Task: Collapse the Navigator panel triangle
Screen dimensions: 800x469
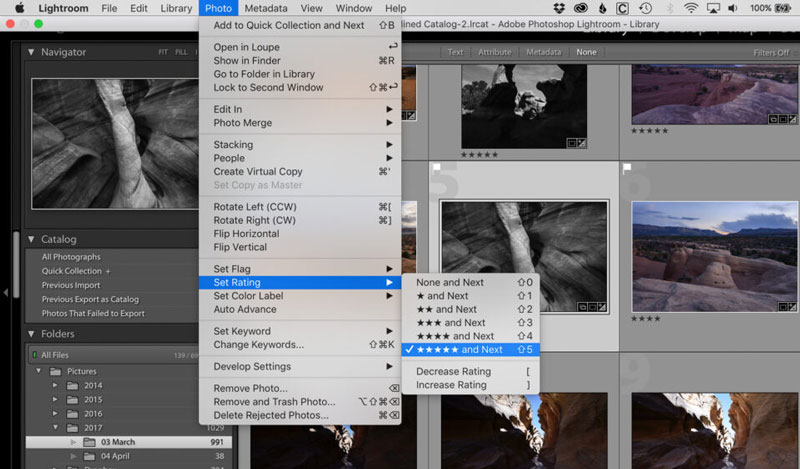Action: [x=31, y=52]
